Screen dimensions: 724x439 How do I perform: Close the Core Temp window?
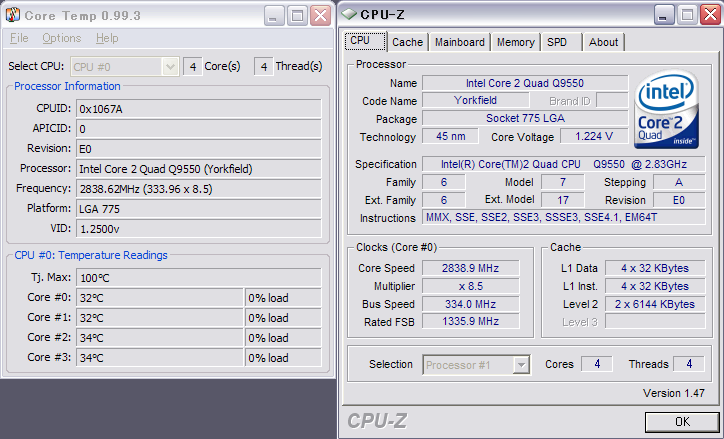coord(320,16)
